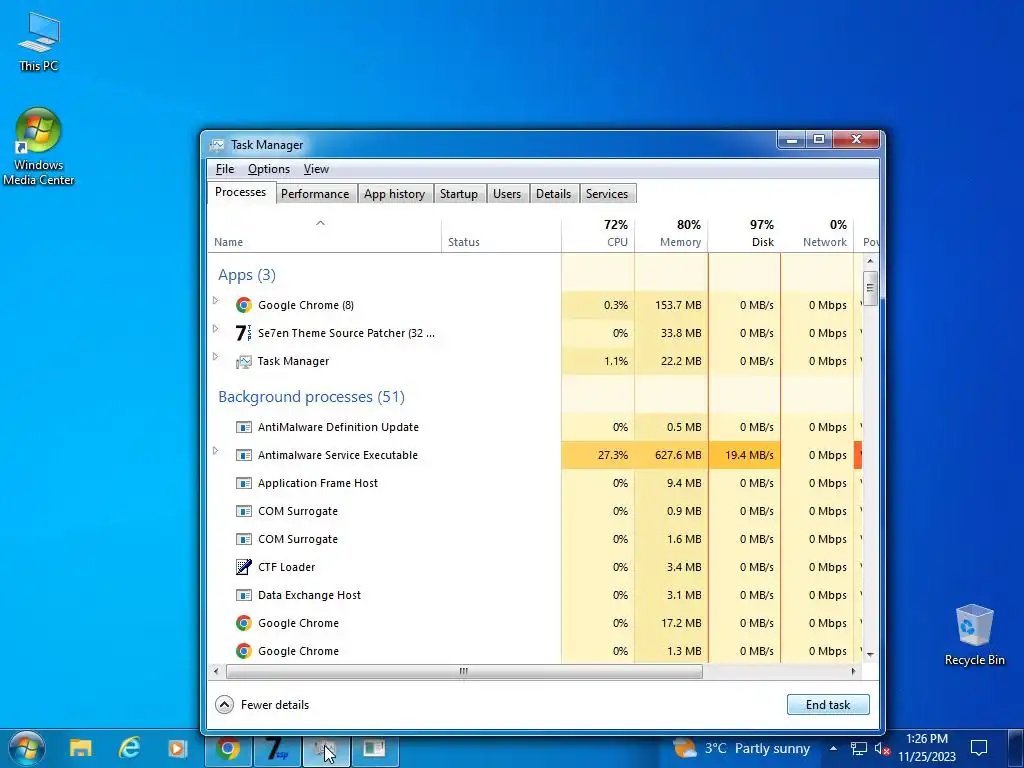This screenshot has height=768, width=1024.
Task: Switch to Google Chrome on the taskbar
Action: click(228, 748)
